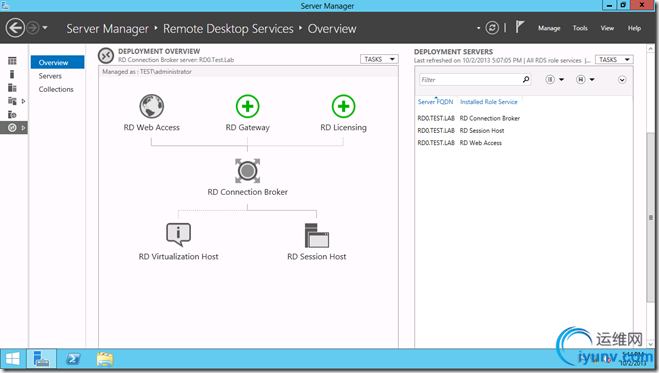Screen dimensions: 659x373
Task: Expand the filter criteria chevron
Action: pyautogui.click(x=622, y=80)
